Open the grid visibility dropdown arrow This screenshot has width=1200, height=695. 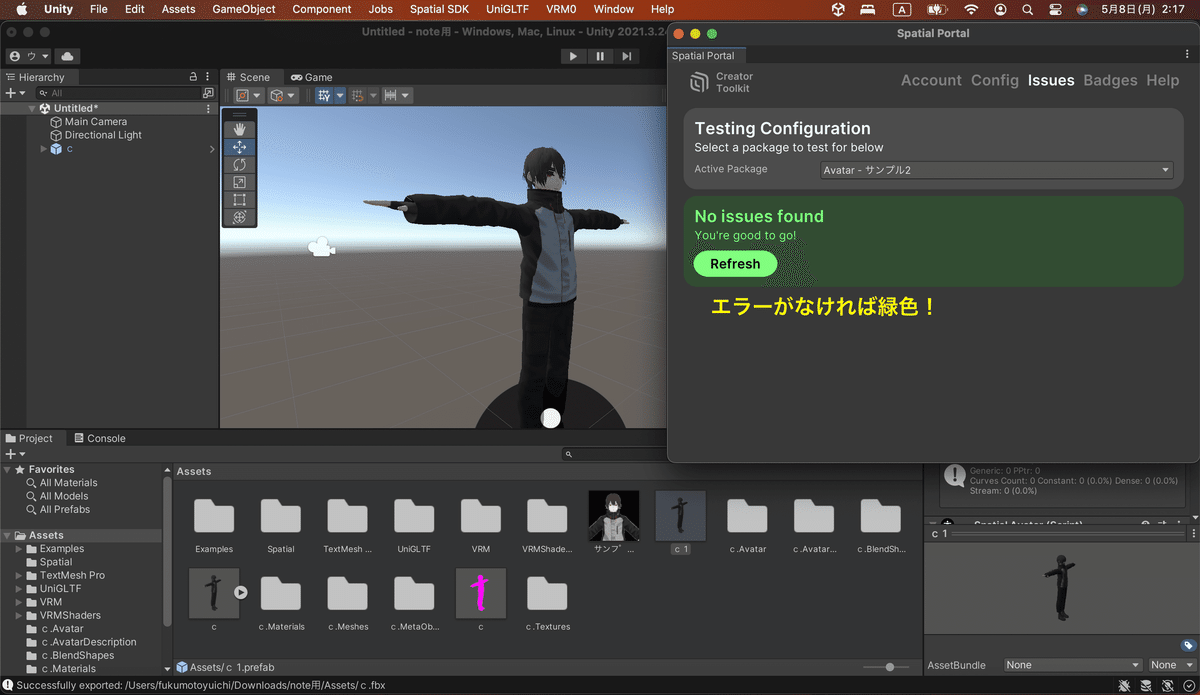tap(340, 95)
